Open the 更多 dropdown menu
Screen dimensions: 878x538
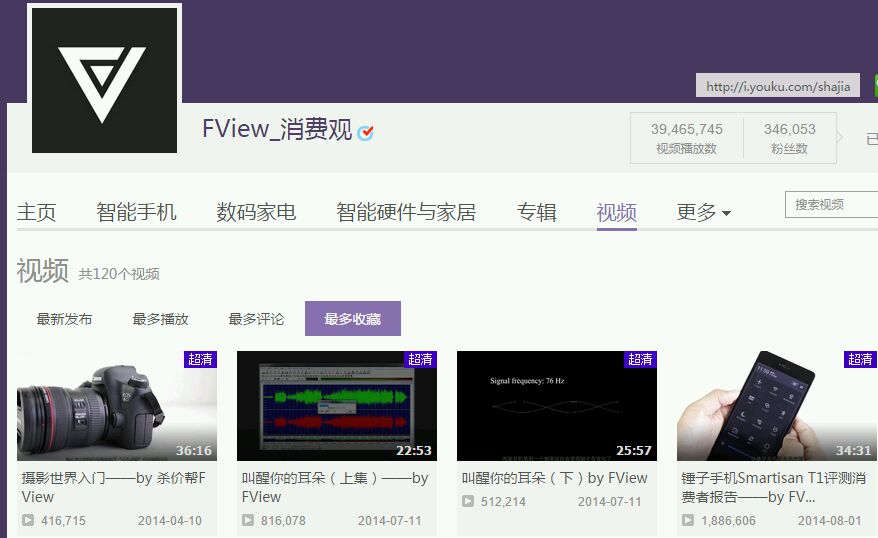click(703, 213)
